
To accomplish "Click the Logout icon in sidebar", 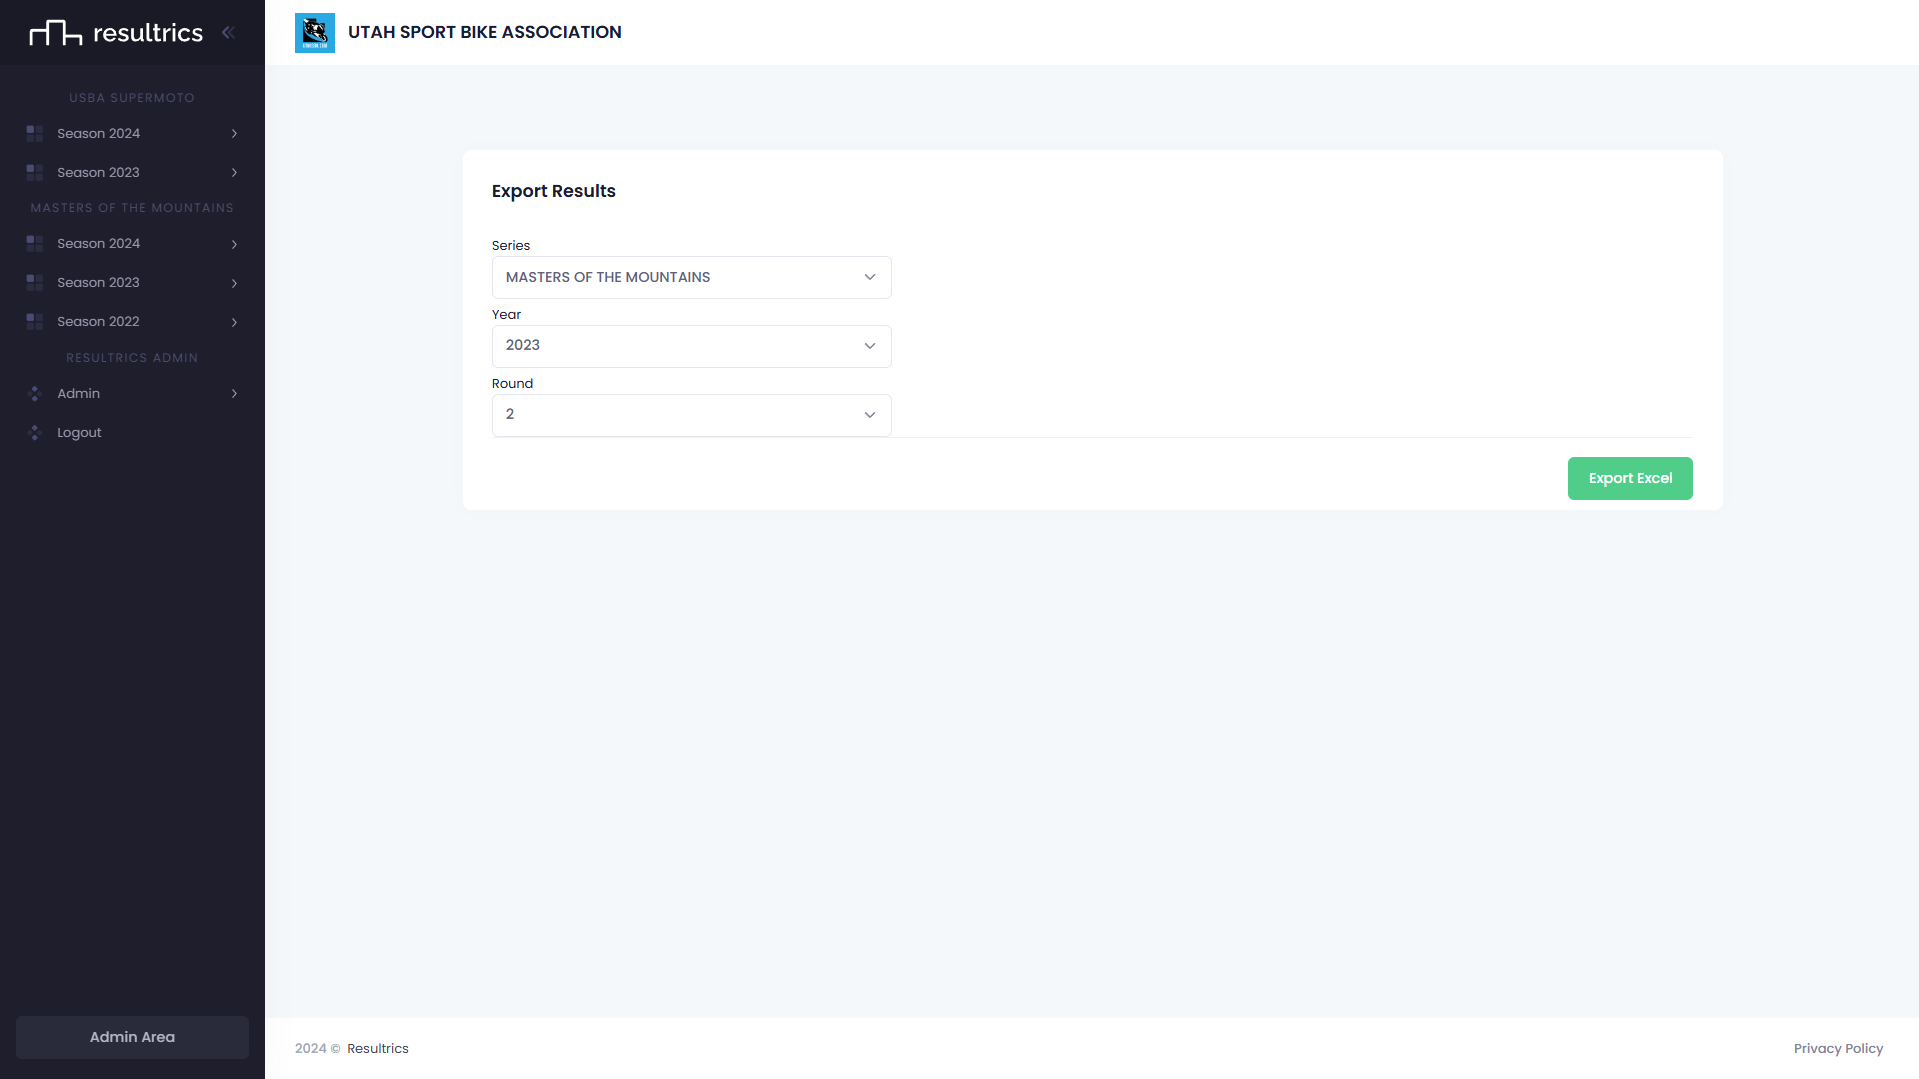I will 35,433.
